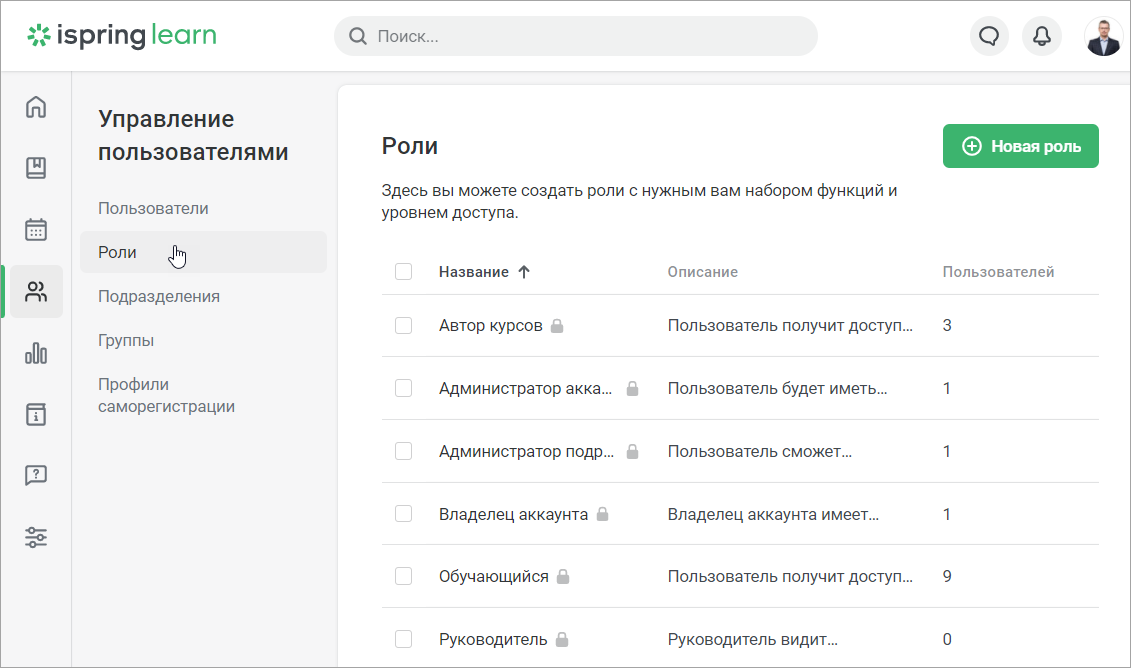Check the box for Руководитель
This screenshot has width=1131, height=668.
[x=403, y=639]
